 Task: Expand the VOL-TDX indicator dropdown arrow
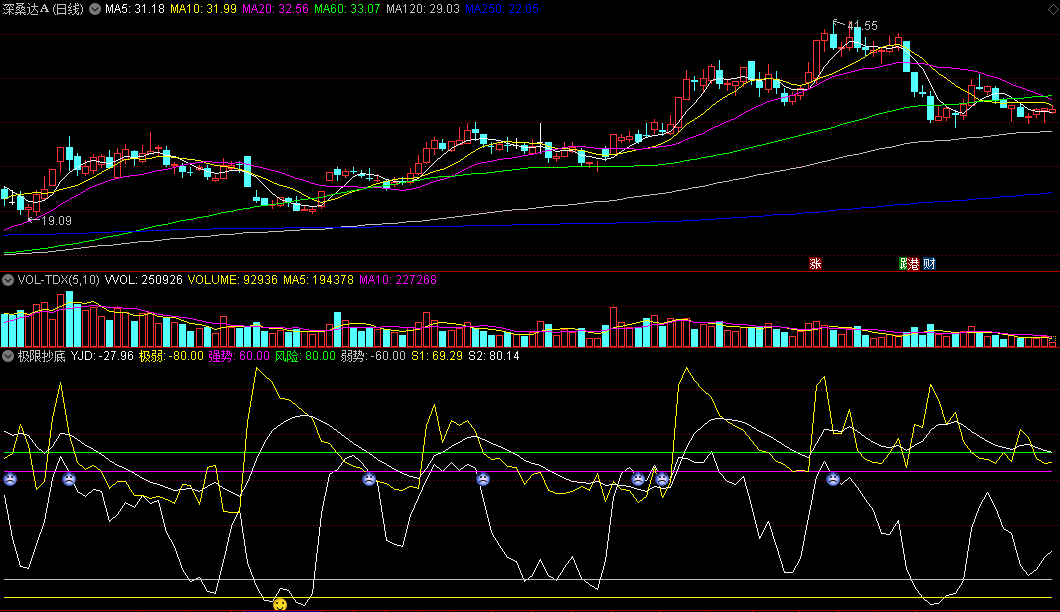[x=8, y=280]
